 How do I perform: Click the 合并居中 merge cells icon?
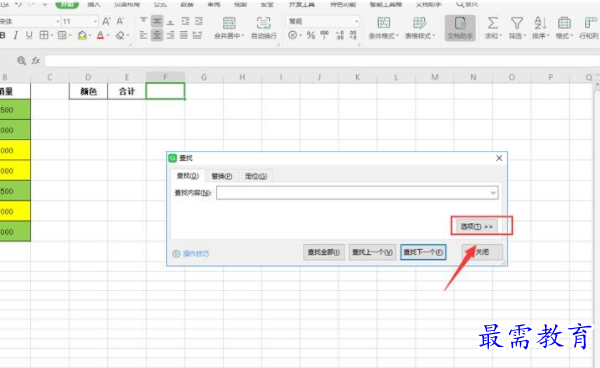click(229, 23)
